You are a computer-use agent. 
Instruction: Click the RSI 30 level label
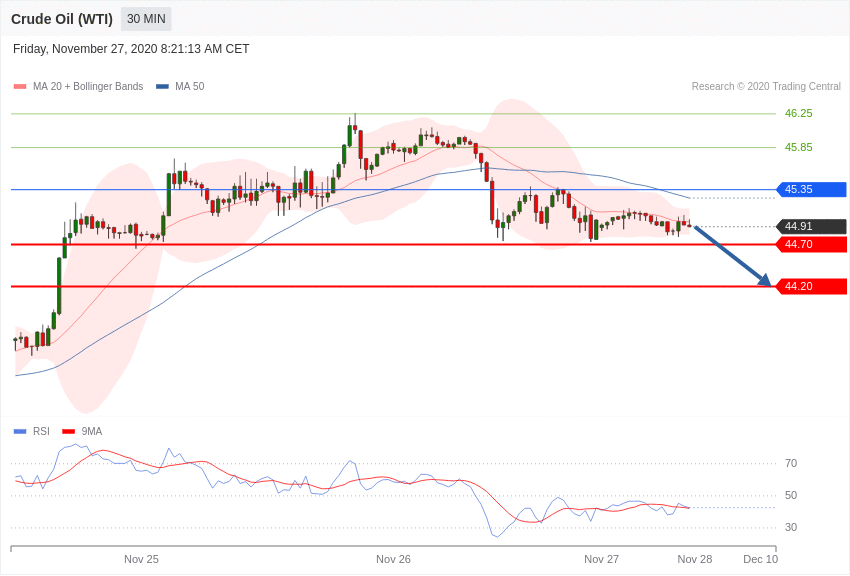(x=791, y=527)
